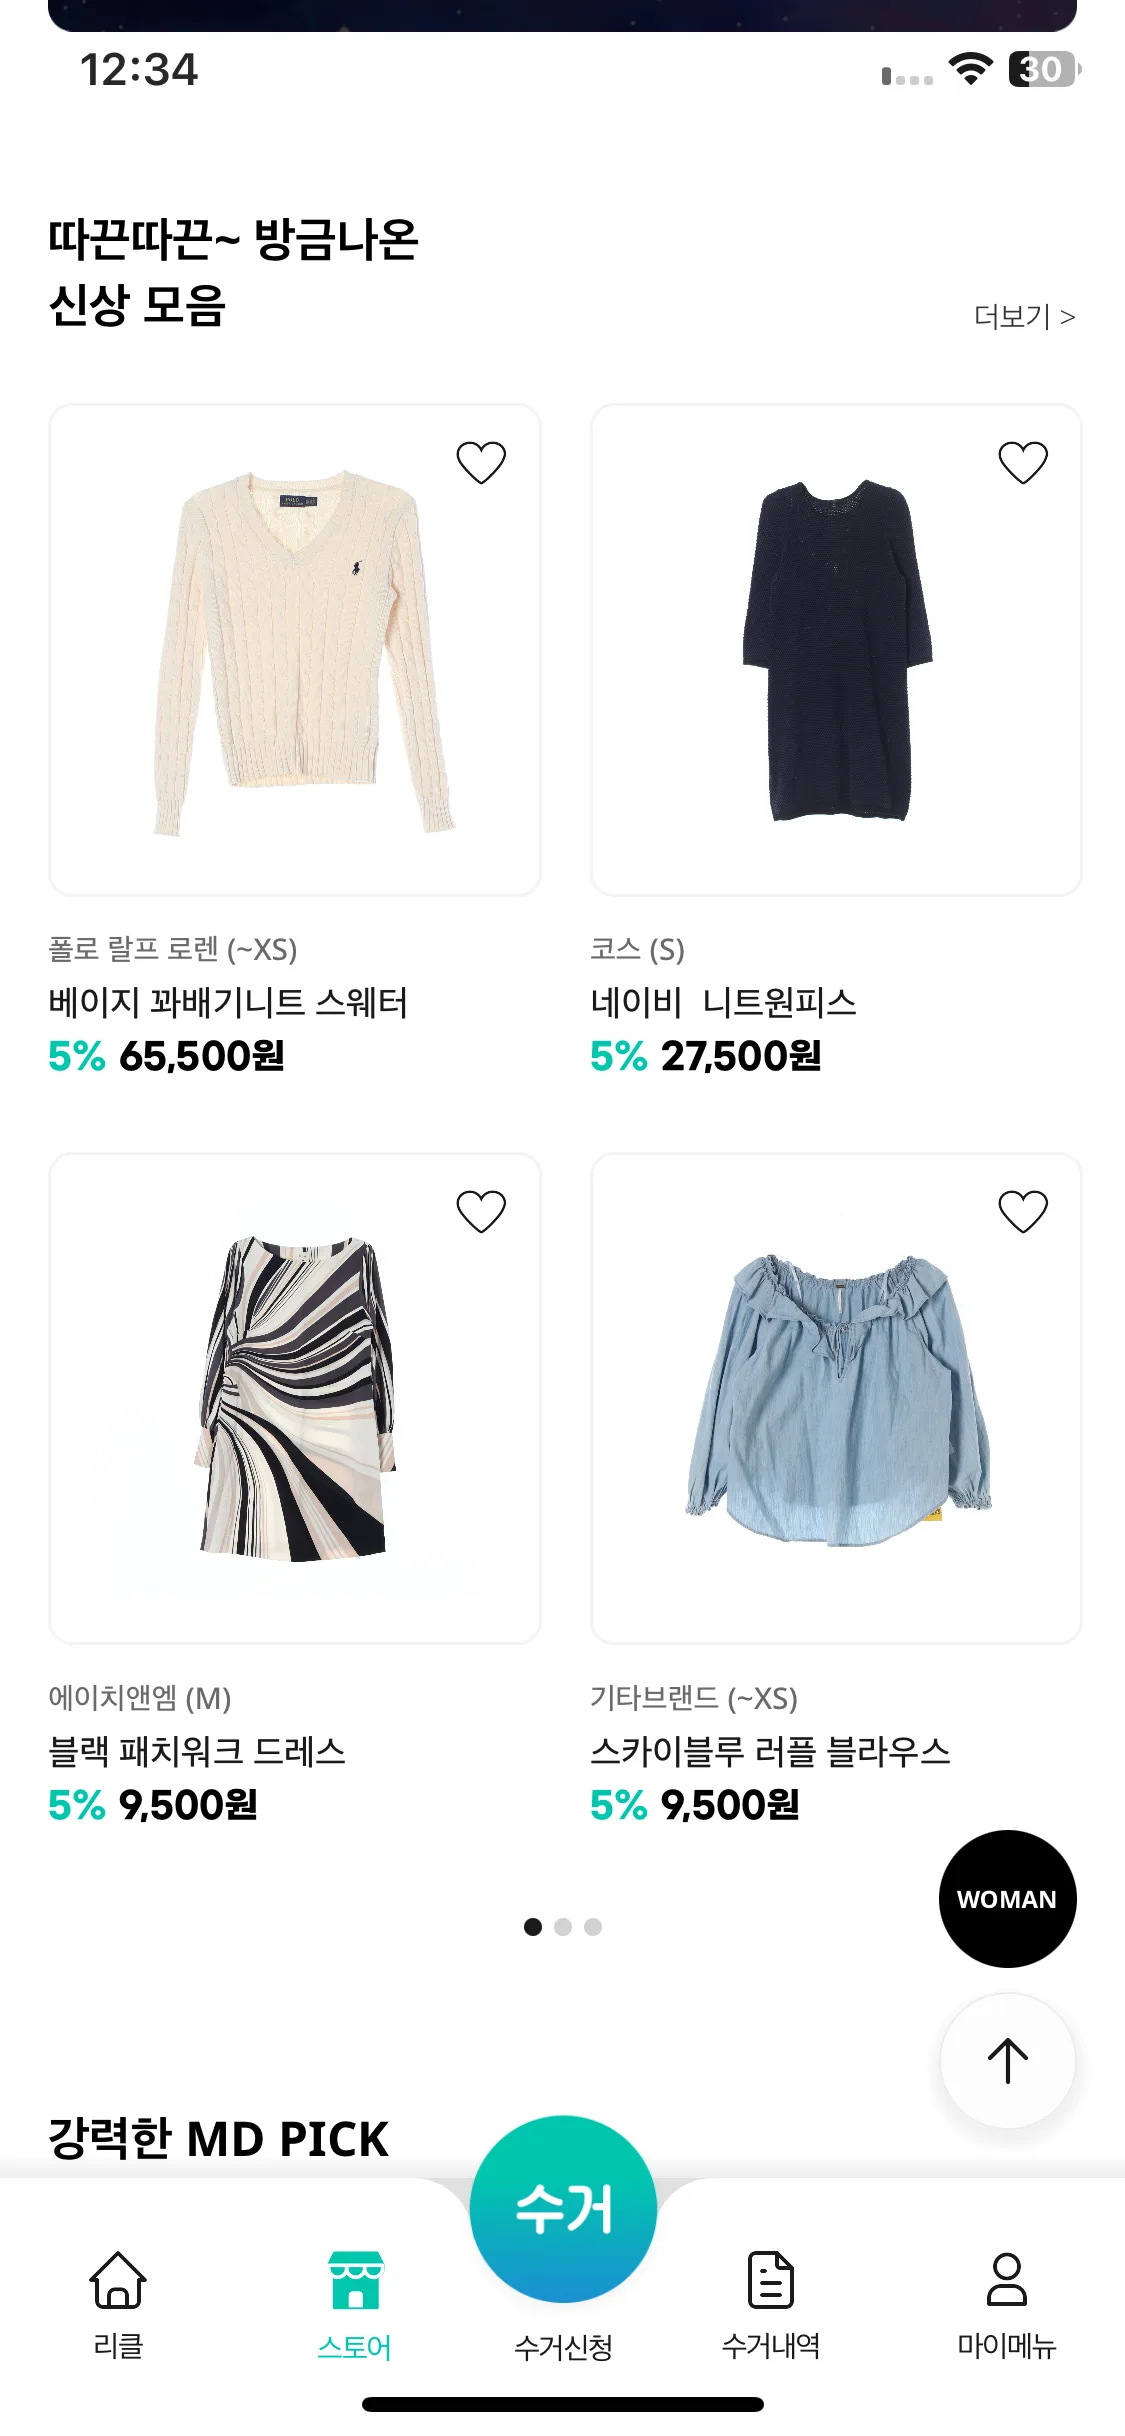Go to second carousel page dot
The image size is (1125, 2436).
pyautogui.click(x=563, y=1926)
